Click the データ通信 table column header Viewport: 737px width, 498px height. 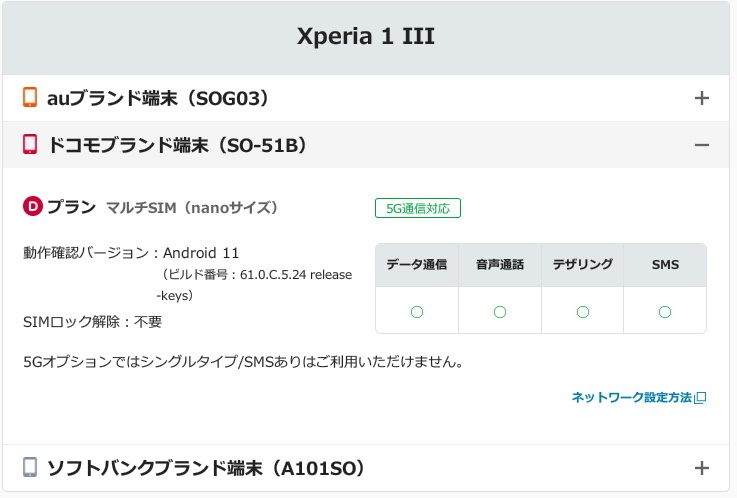[417, 265]
